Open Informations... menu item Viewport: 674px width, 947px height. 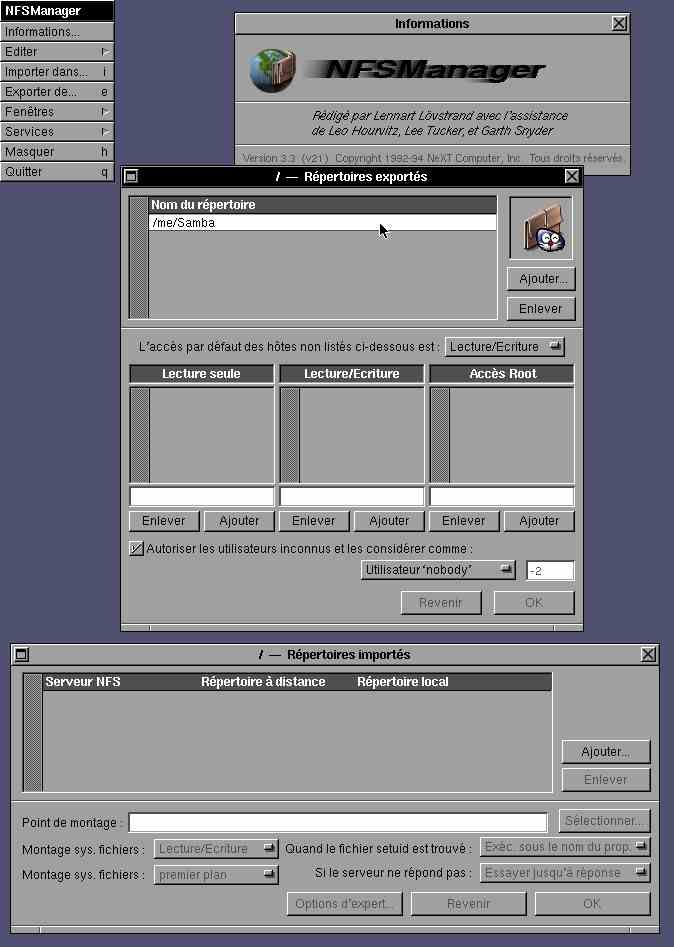[x=57, y=31]
